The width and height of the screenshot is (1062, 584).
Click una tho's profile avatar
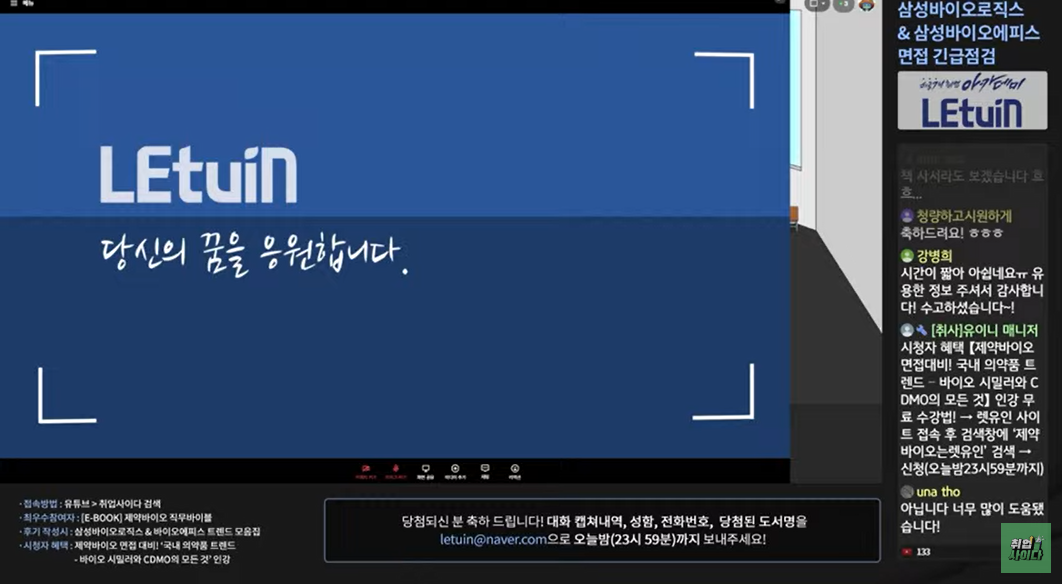907,492
